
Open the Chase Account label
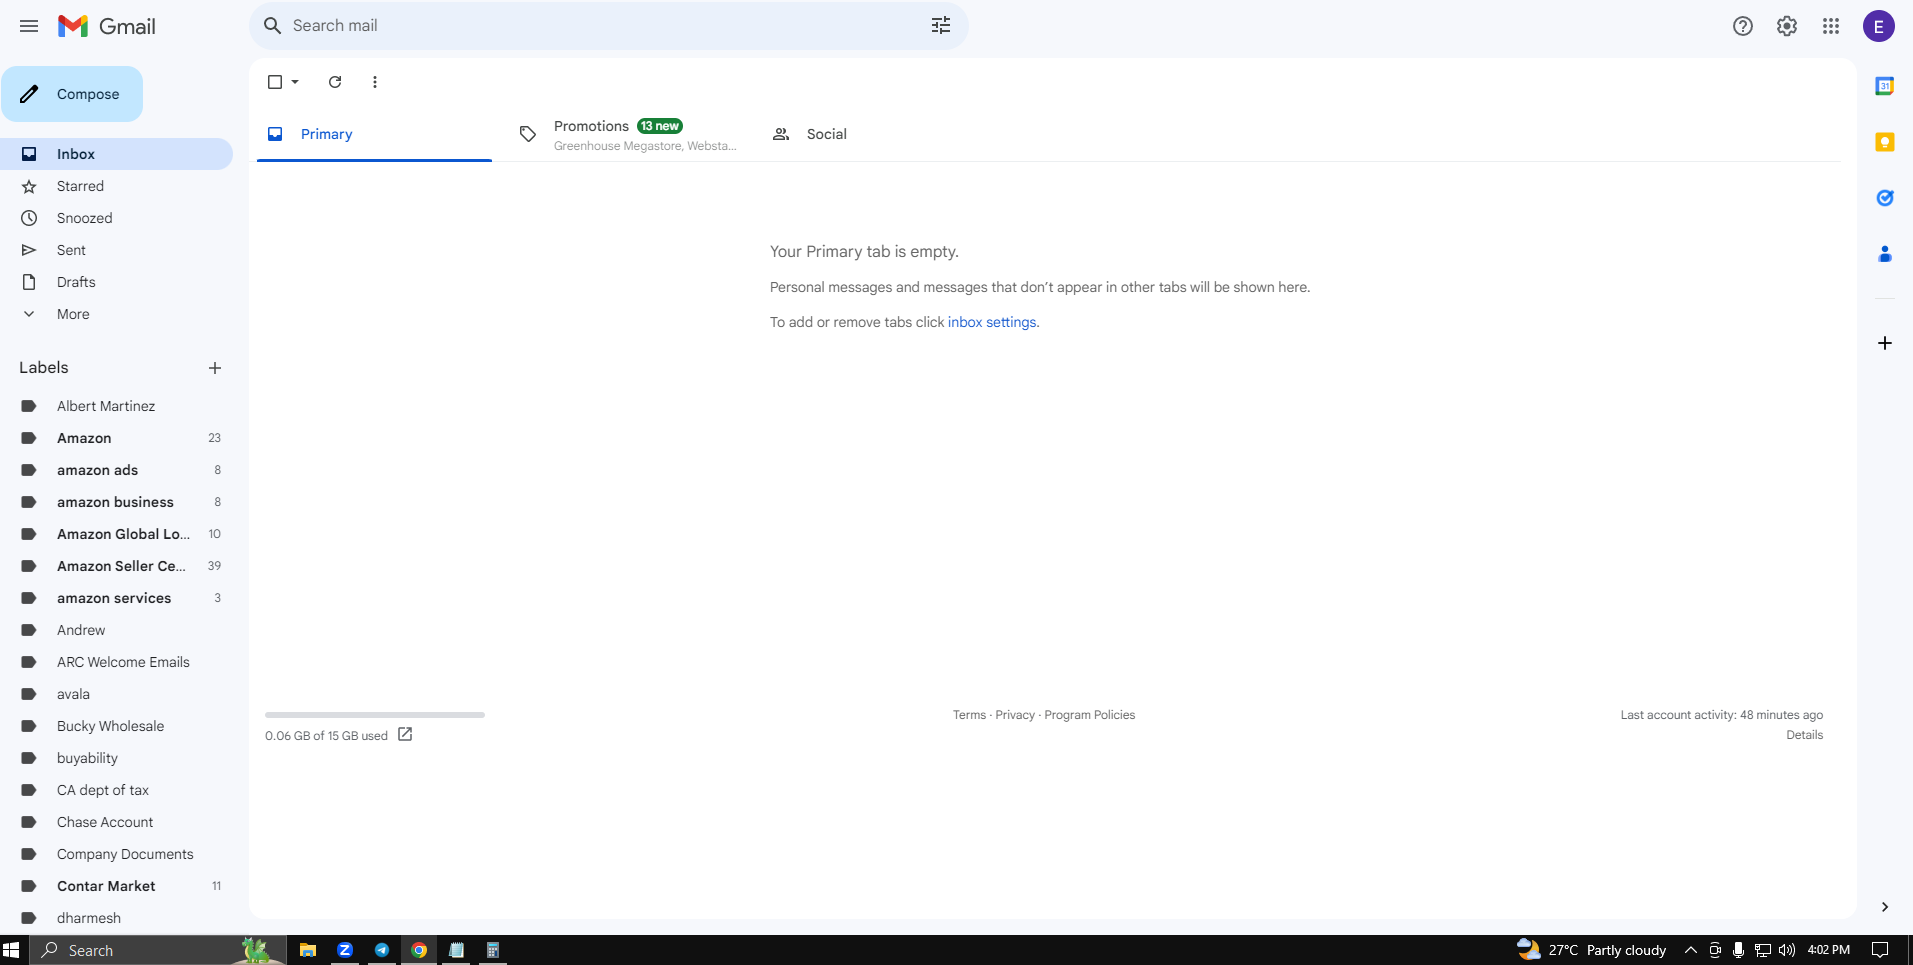pos(116,822)
